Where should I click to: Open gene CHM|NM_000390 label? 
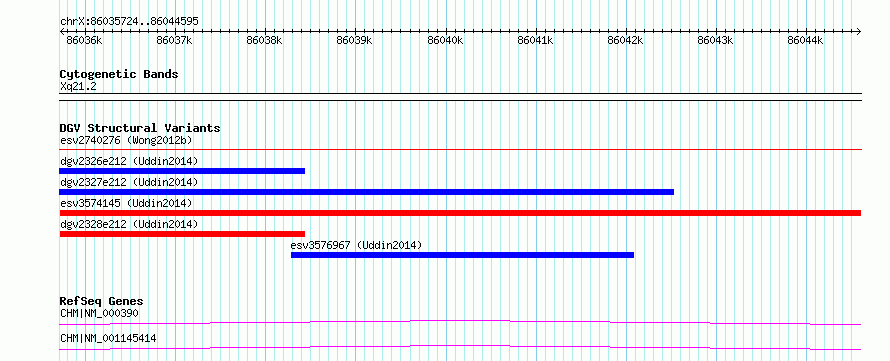point(99,313)
